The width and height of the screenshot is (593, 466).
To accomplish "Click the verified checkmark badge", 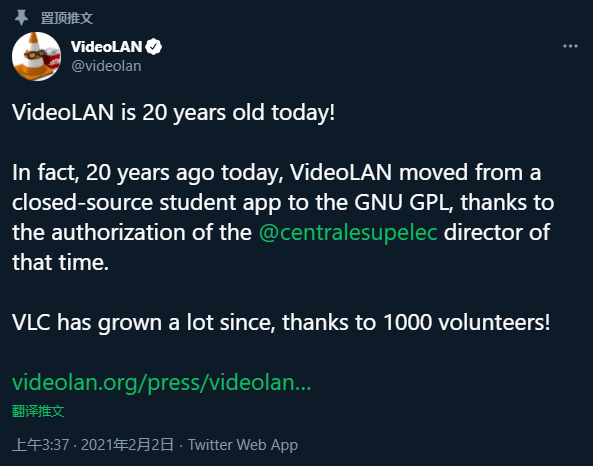I will [154, 47].
